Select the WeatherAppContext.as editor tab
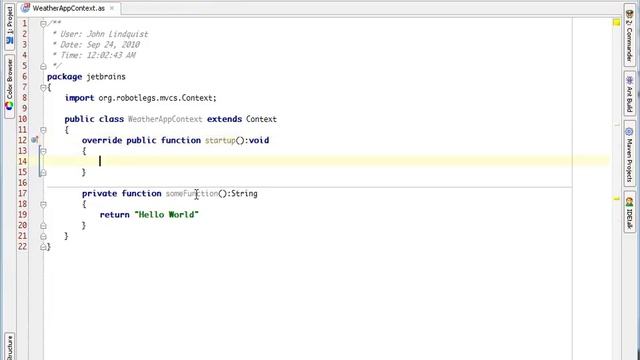This screenshot has height=360, width=640. pos(69,8)
